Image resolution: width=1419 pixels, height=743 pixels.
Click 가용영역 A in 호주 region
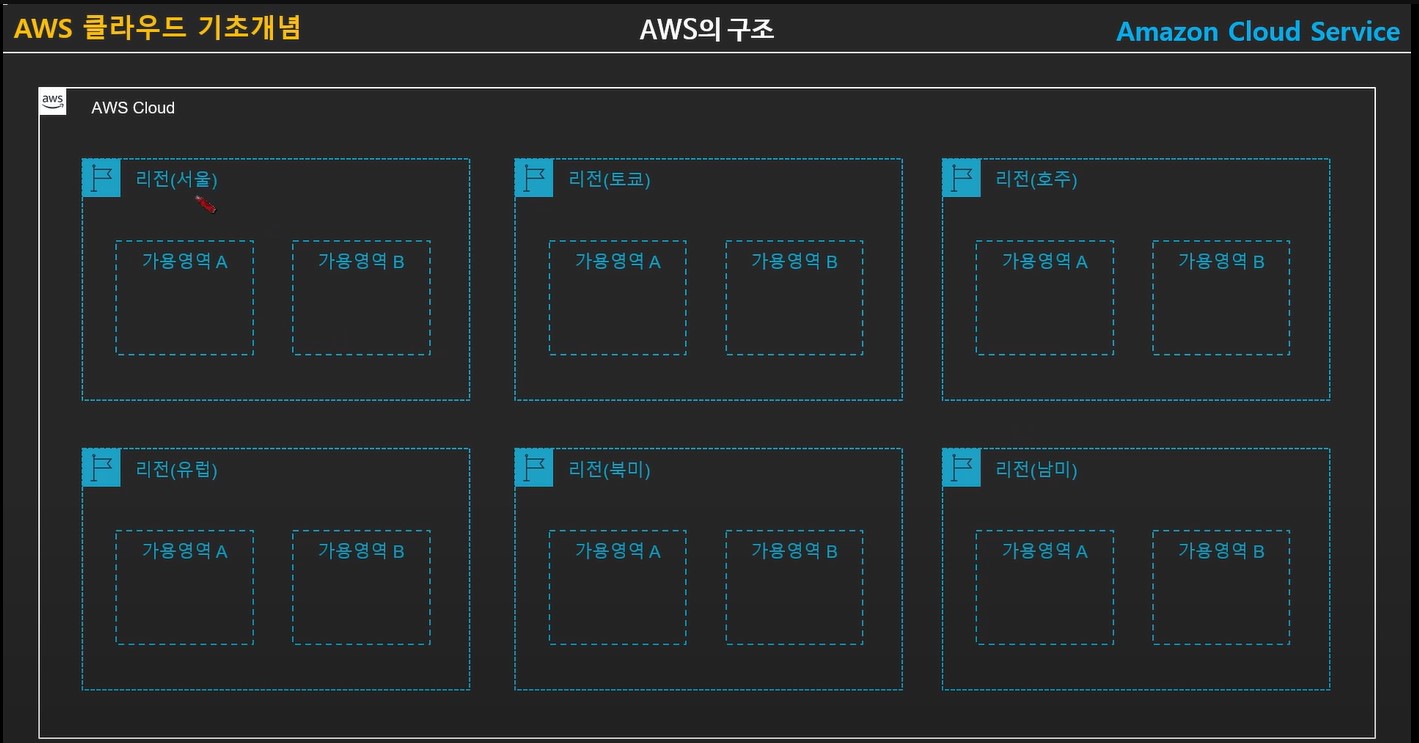coord(1045,297)
